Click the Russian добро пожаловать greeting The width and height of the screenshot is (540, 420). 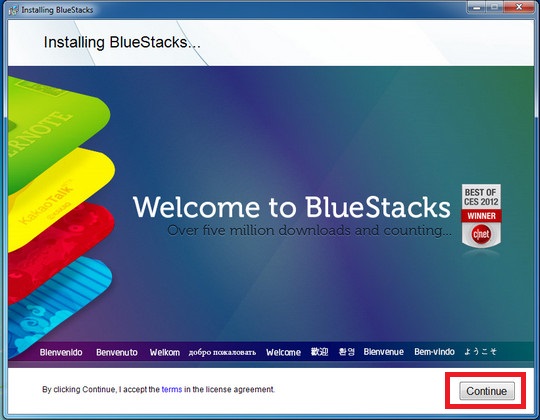pos(222,353)
